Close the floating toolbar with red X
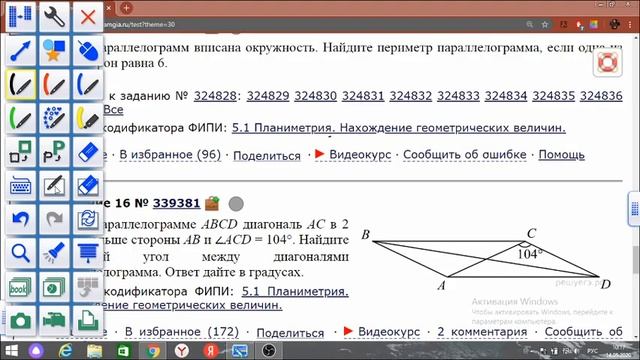The width and height of the screenshot is (640, 360). pos(88,17)
